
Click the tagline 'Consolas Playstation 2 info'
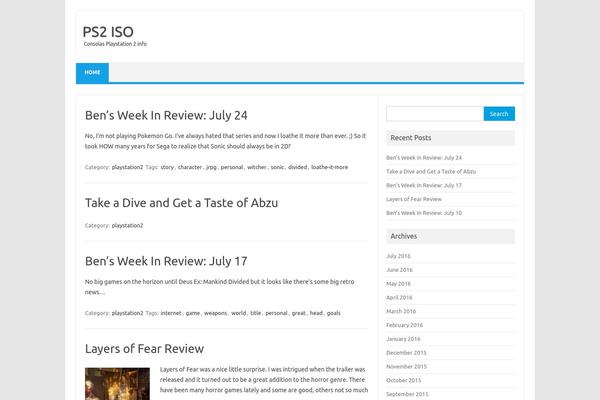(115, 44)
